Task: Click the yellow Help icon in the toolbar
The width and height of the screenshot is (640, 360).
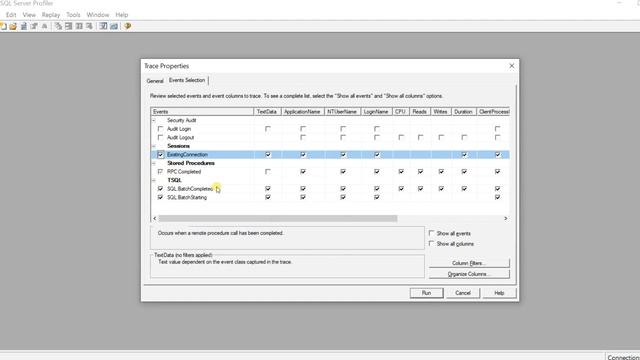Action: (x=128, y=26)
